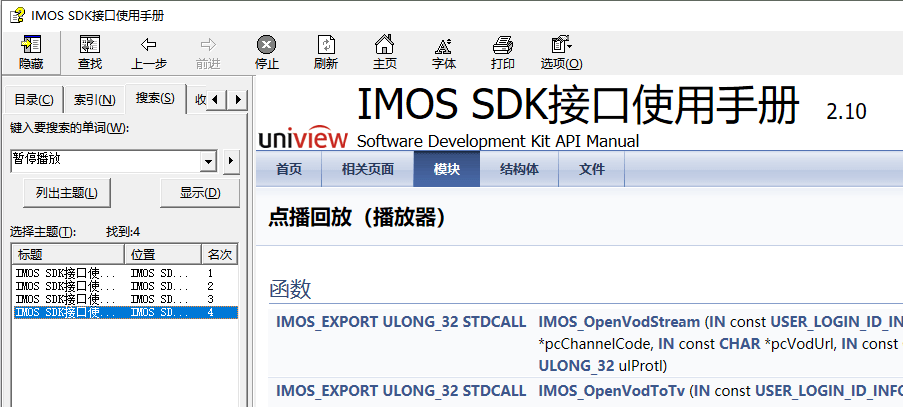Image resolution: width=903 pixels, height=407 pixels.
Task: Open search operators arrow beside search box
Action: click(x=231, y=162)
